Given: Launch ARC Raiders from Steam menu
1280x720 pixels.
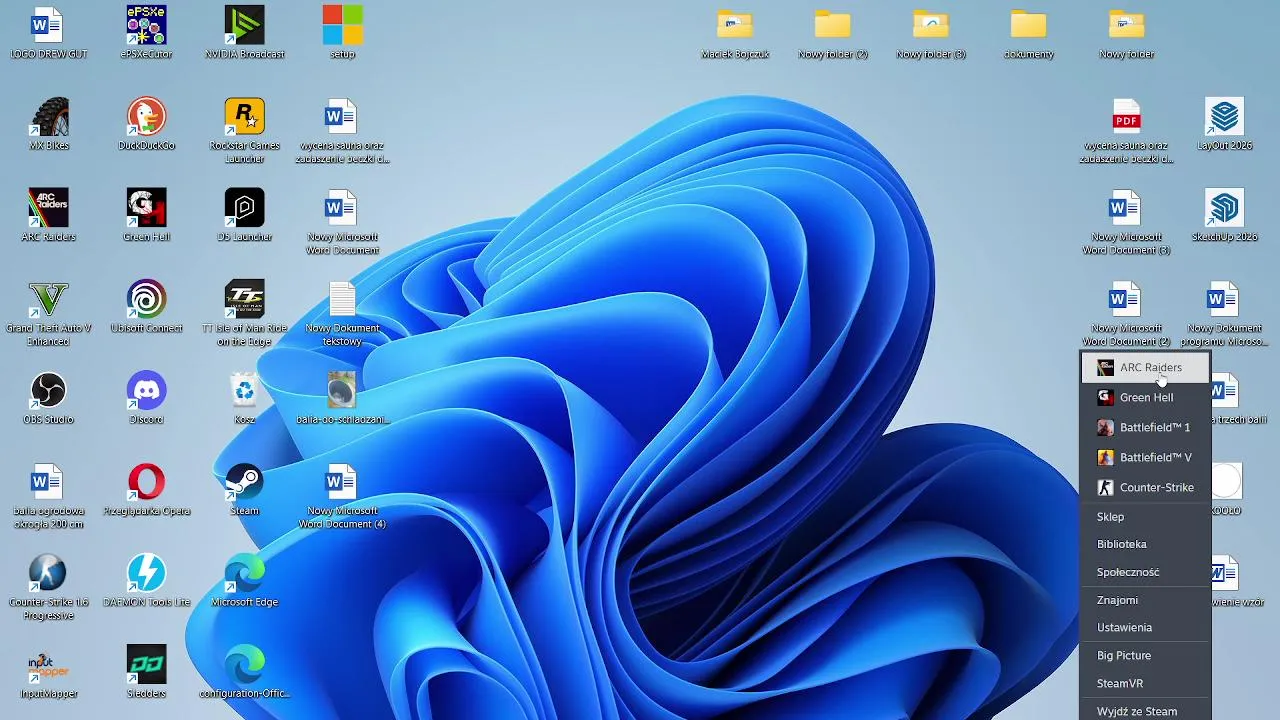Looking at the screenshot, I should [x=1146, y=367].
